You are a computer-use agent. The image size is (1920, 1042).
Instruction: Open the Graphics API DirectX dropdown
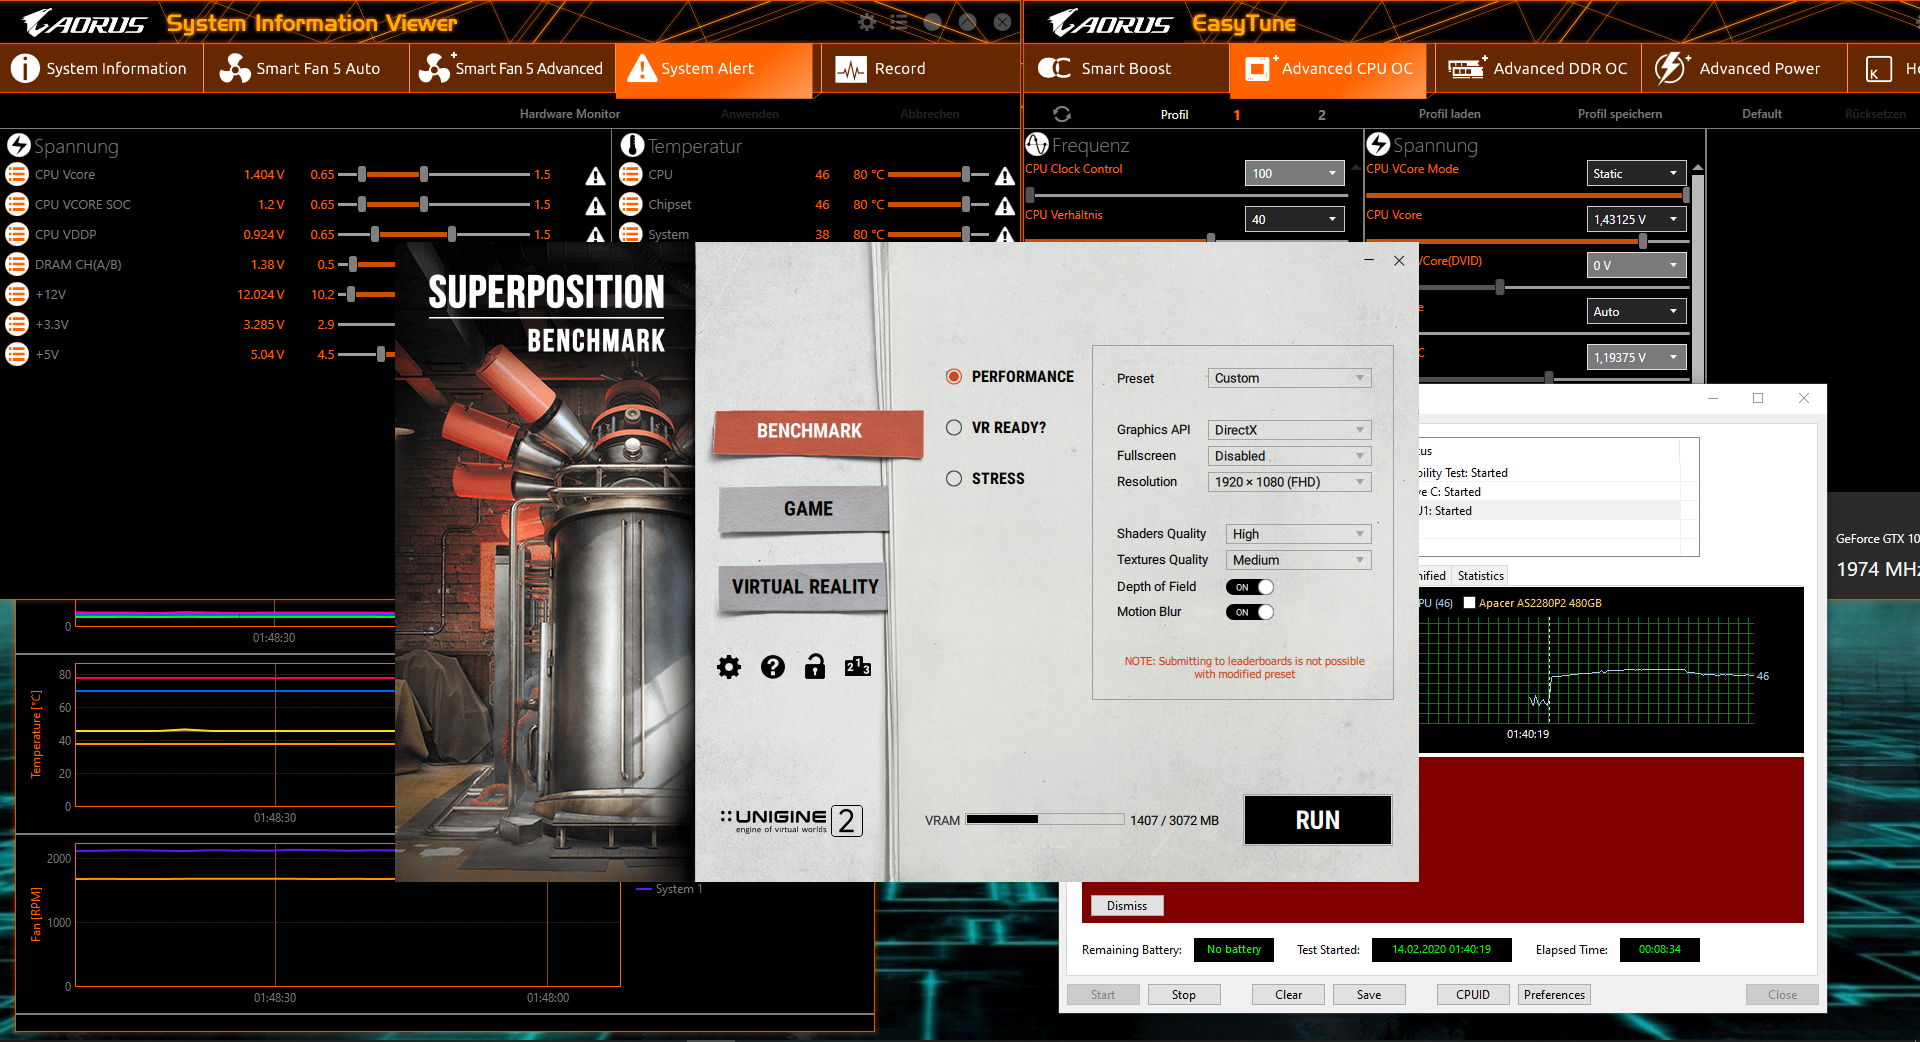tap(1289, 430)
